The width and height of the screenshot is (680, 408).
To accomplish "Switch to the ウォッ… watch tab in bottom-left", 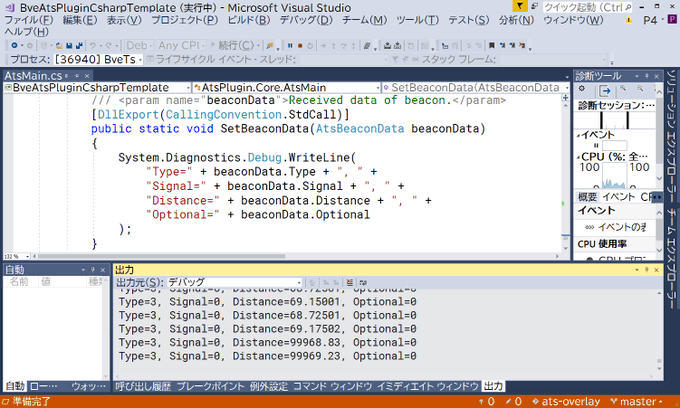I will (x=88, y=386).
